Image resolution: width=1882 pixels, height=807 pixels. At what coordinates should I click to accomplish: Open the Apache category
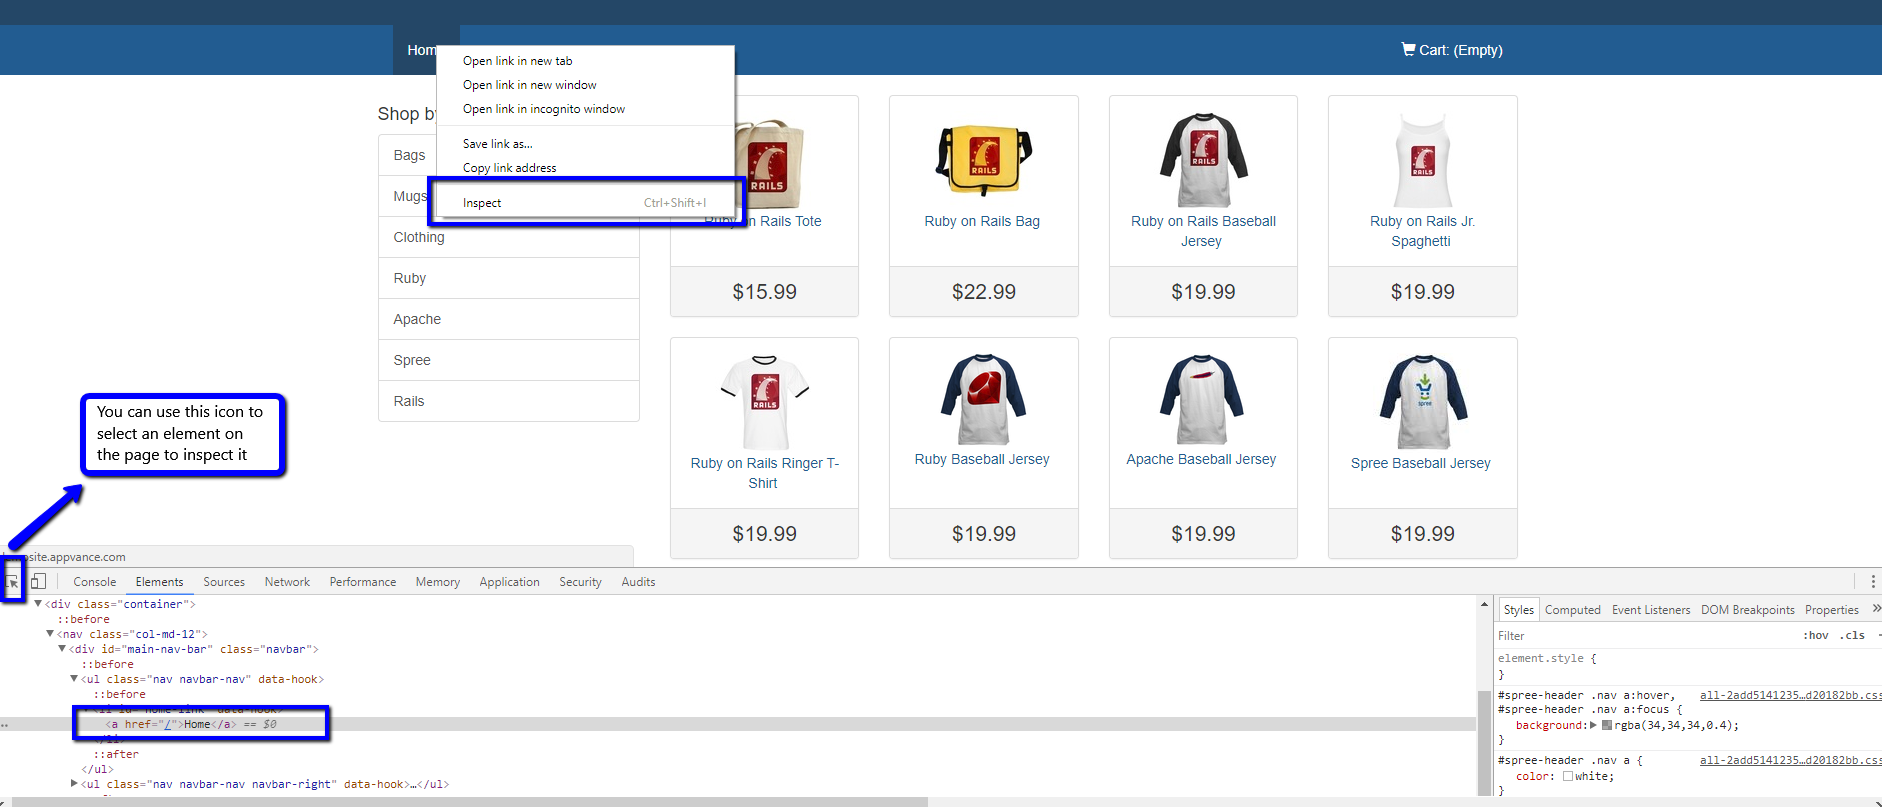pyautogui.click(x=509, y=319)
